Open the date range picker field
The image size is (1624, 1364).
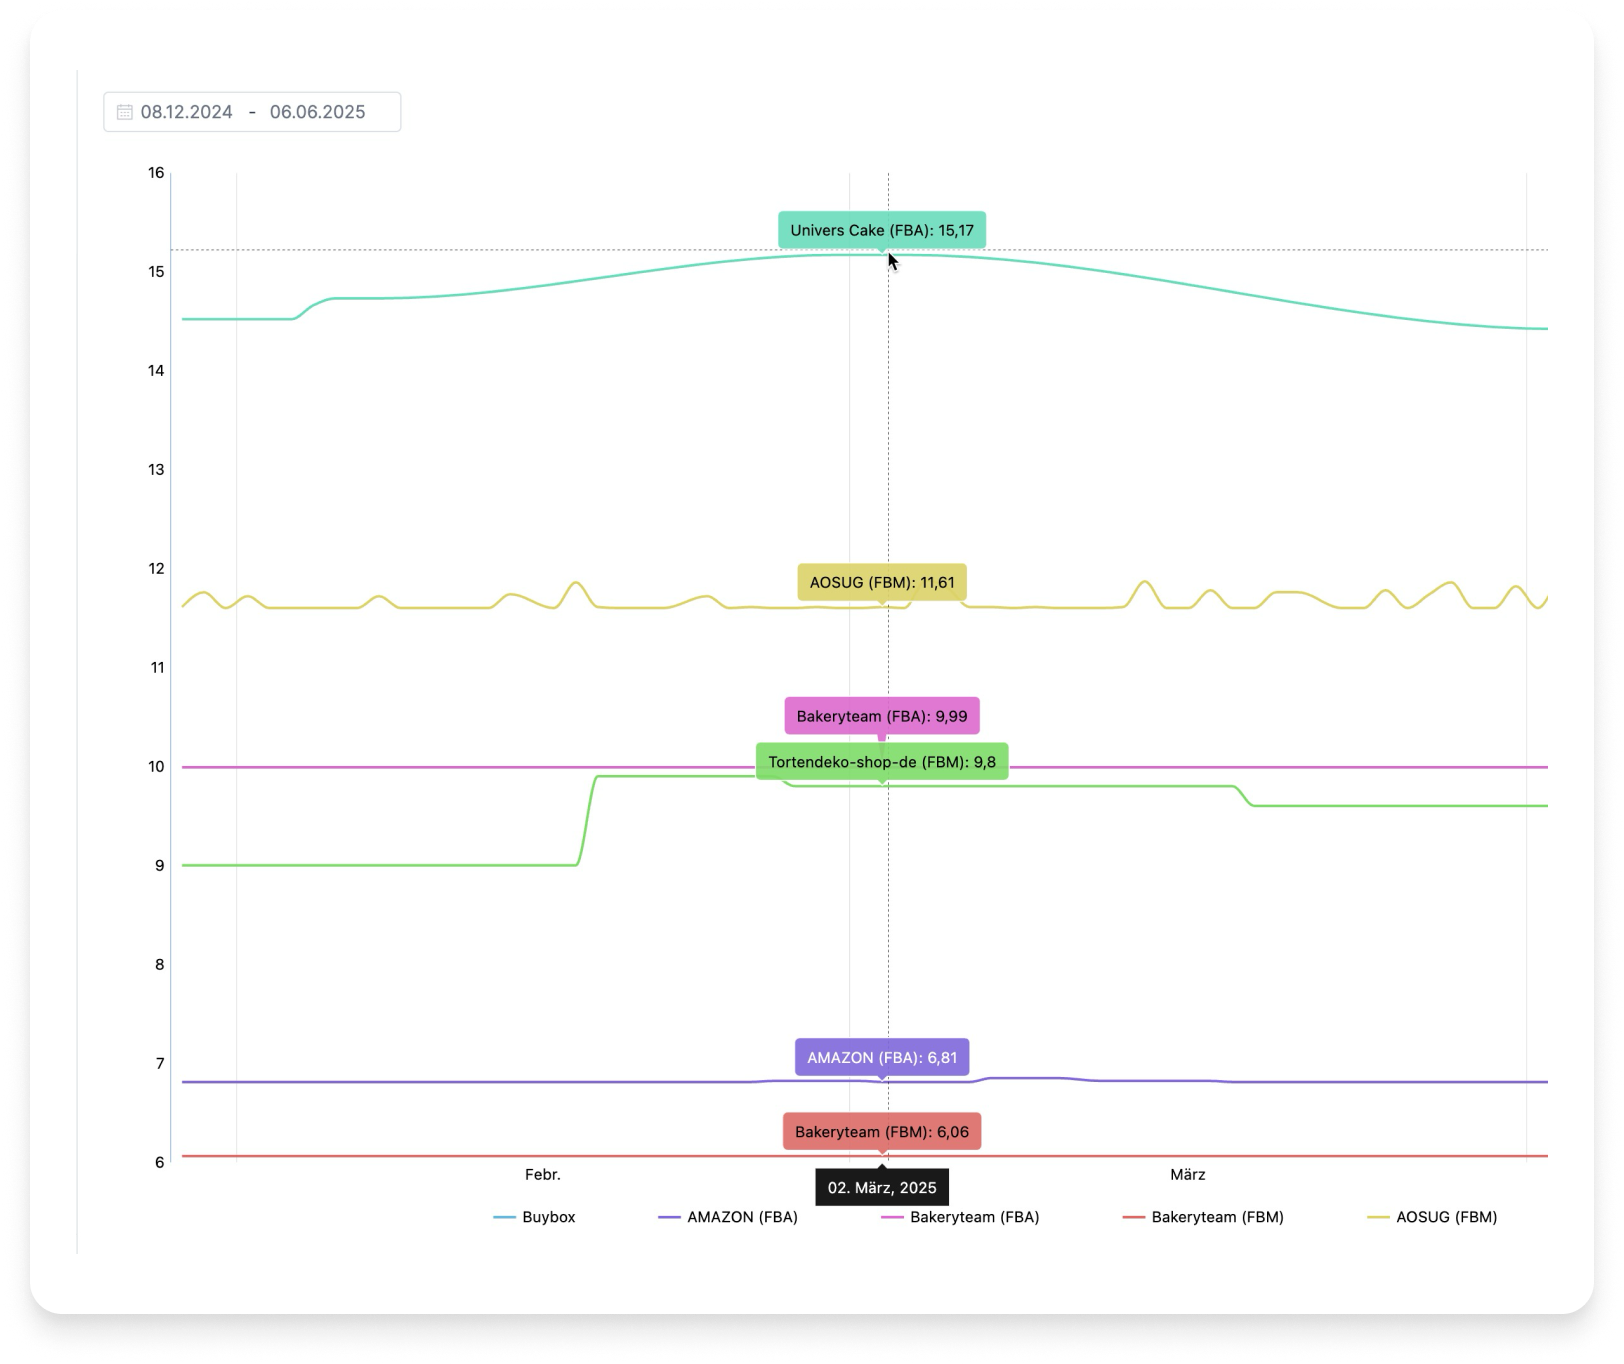pos(252,112)
